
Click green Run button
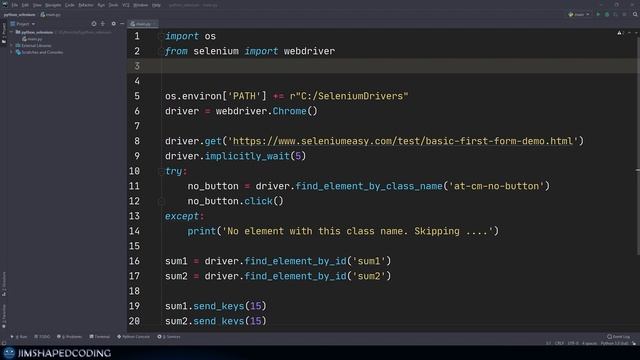(x=598, y=15)
